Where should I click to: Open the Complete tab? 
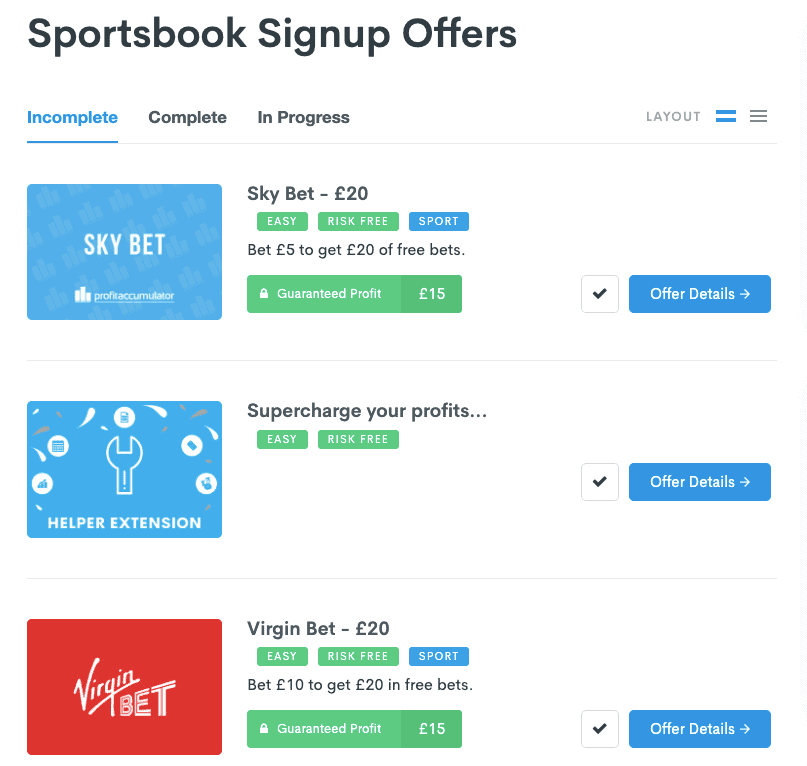point(187,117)
